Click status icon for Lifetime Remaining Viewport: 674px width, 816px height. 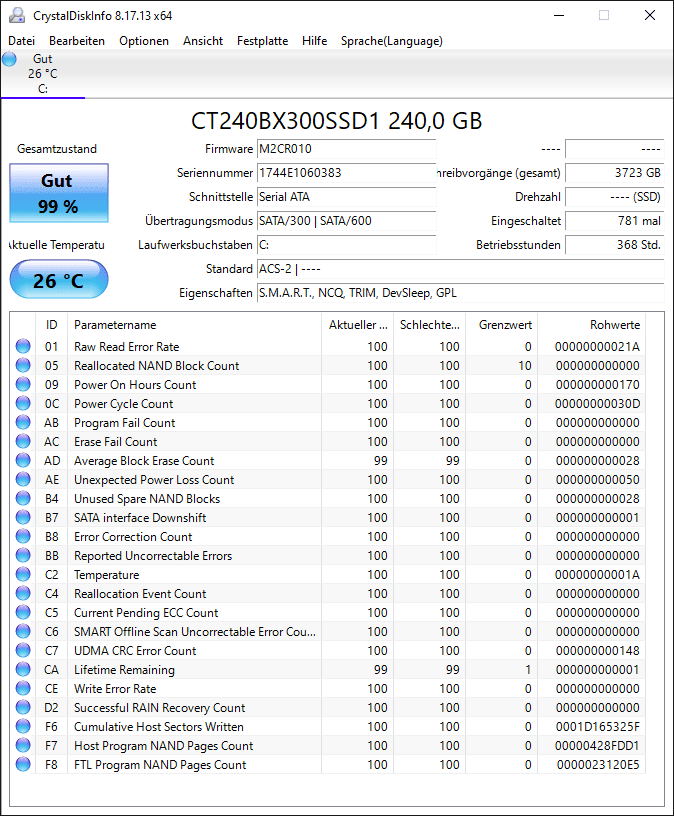pos(23,669)
